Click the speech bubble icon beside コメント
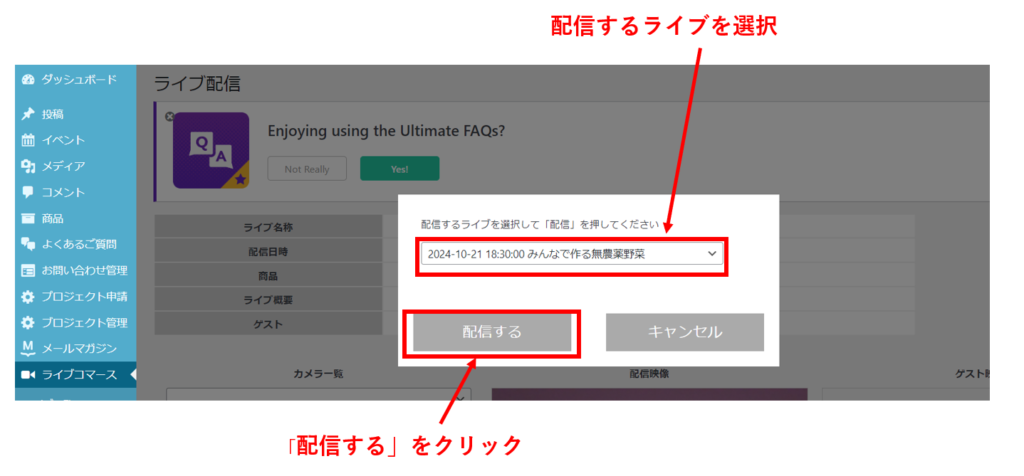Viewport: 1024px width, 476px height. (28, 192)
